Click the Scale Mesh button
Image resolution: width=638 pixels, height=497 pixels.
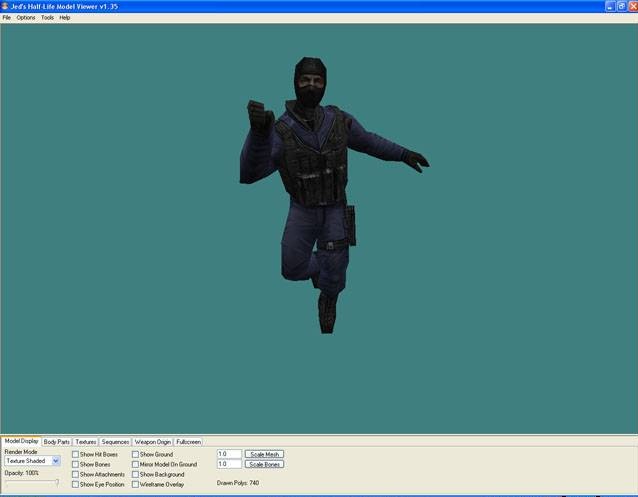tap(264, 454)
